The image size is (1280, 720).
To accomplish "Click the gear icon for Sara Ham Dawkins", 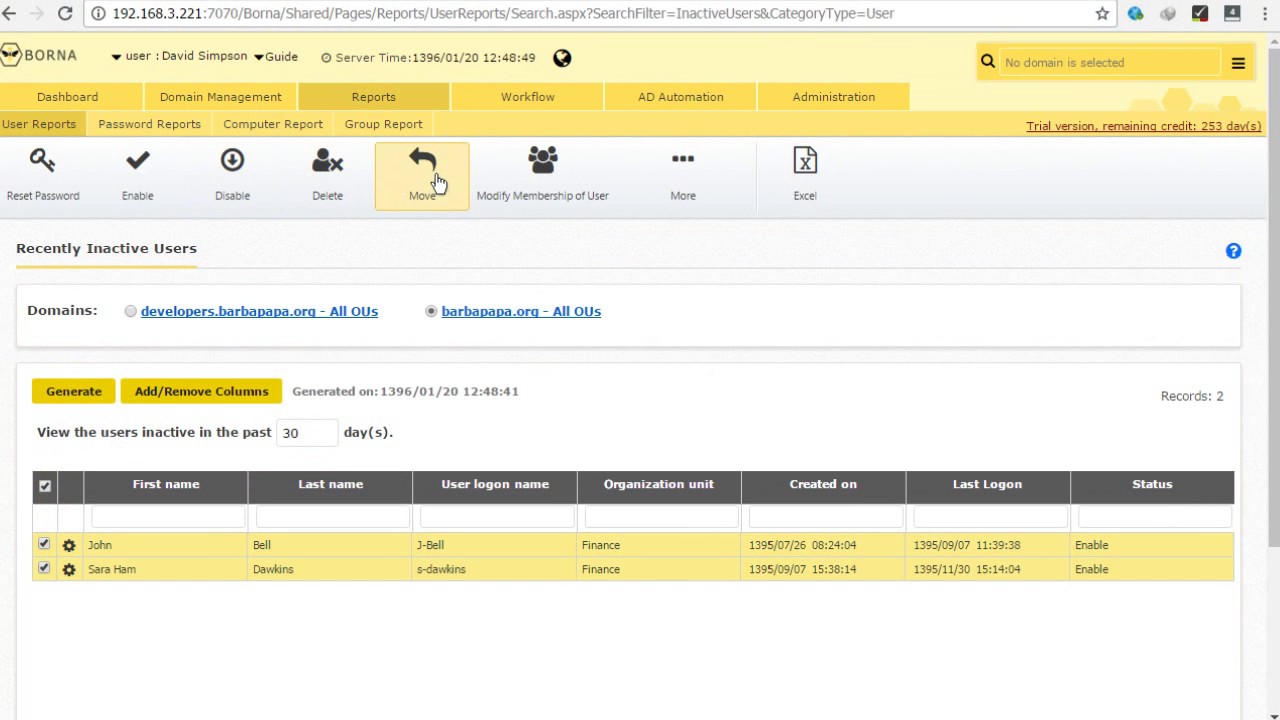I will (69, 570).
